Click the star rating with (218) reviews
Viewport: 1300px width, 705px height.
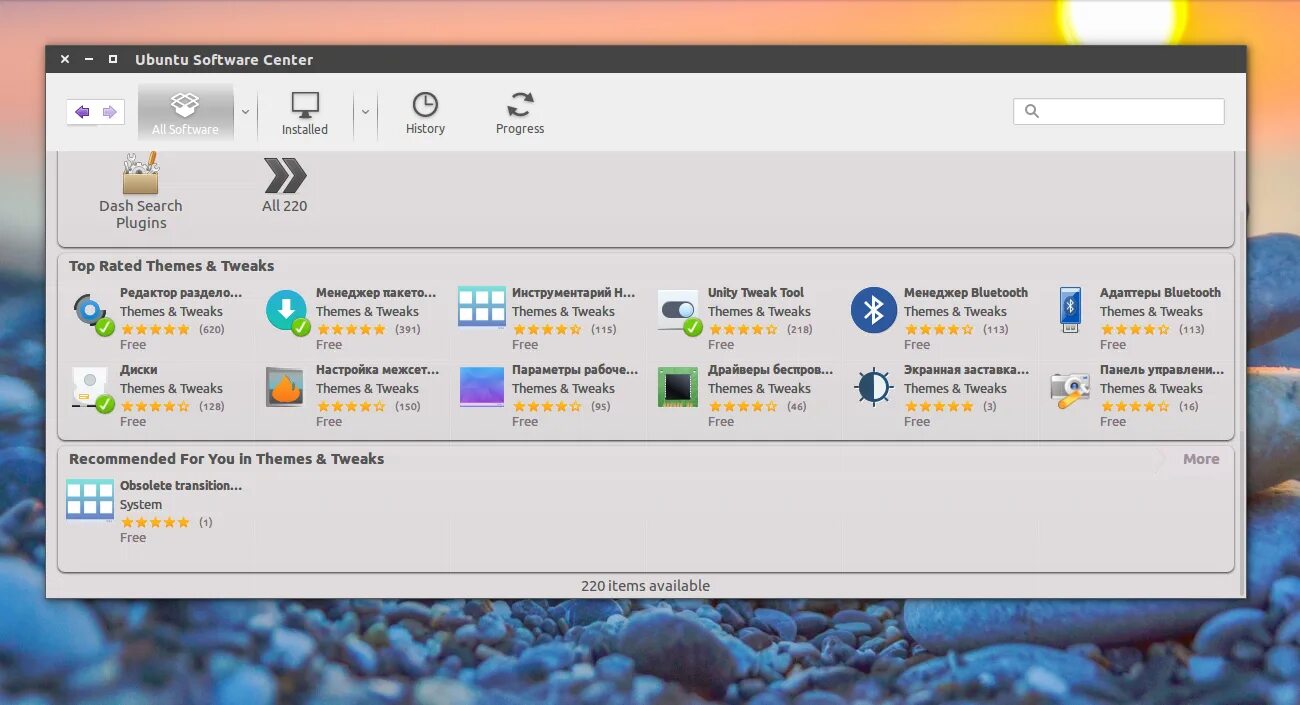coord(743,329)
